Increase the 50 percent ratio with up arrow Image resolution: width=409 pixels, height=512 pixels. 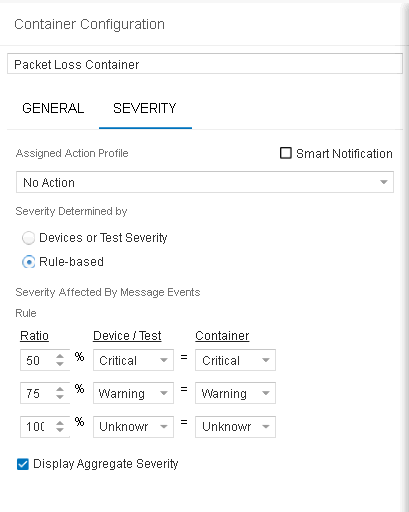[60, 356]
